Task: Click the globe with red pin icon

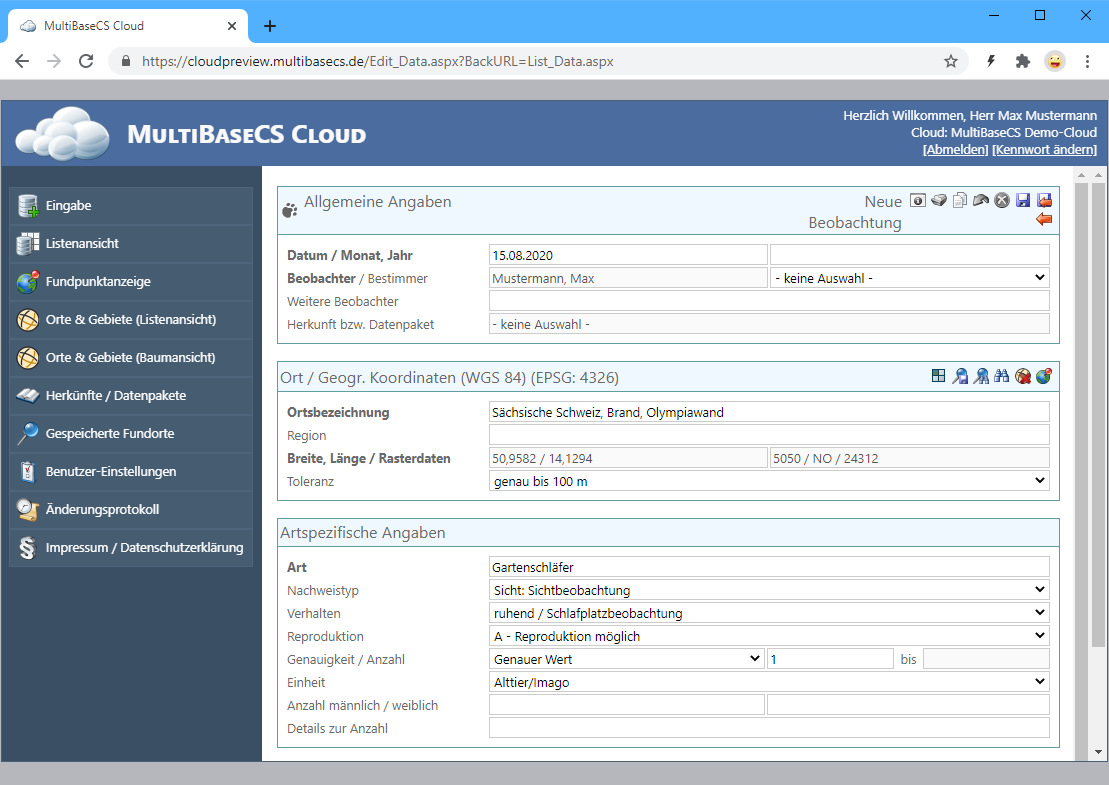Action: tap(1044, 376)
